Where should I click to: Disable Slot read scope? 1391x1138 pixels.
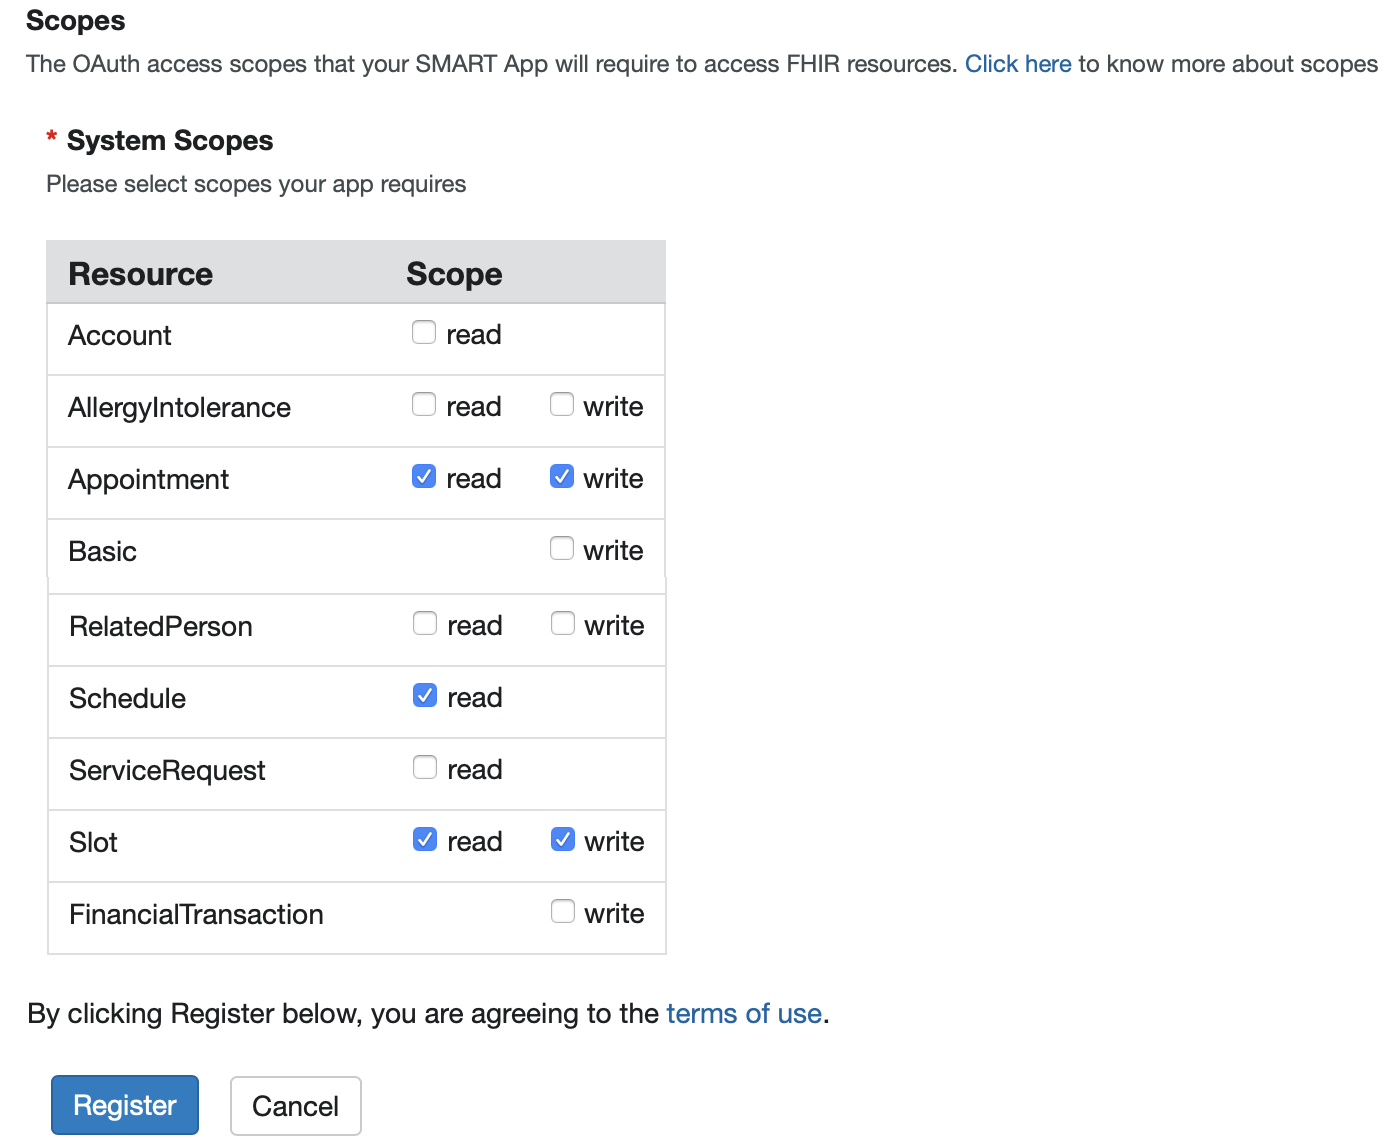[425, 840]
